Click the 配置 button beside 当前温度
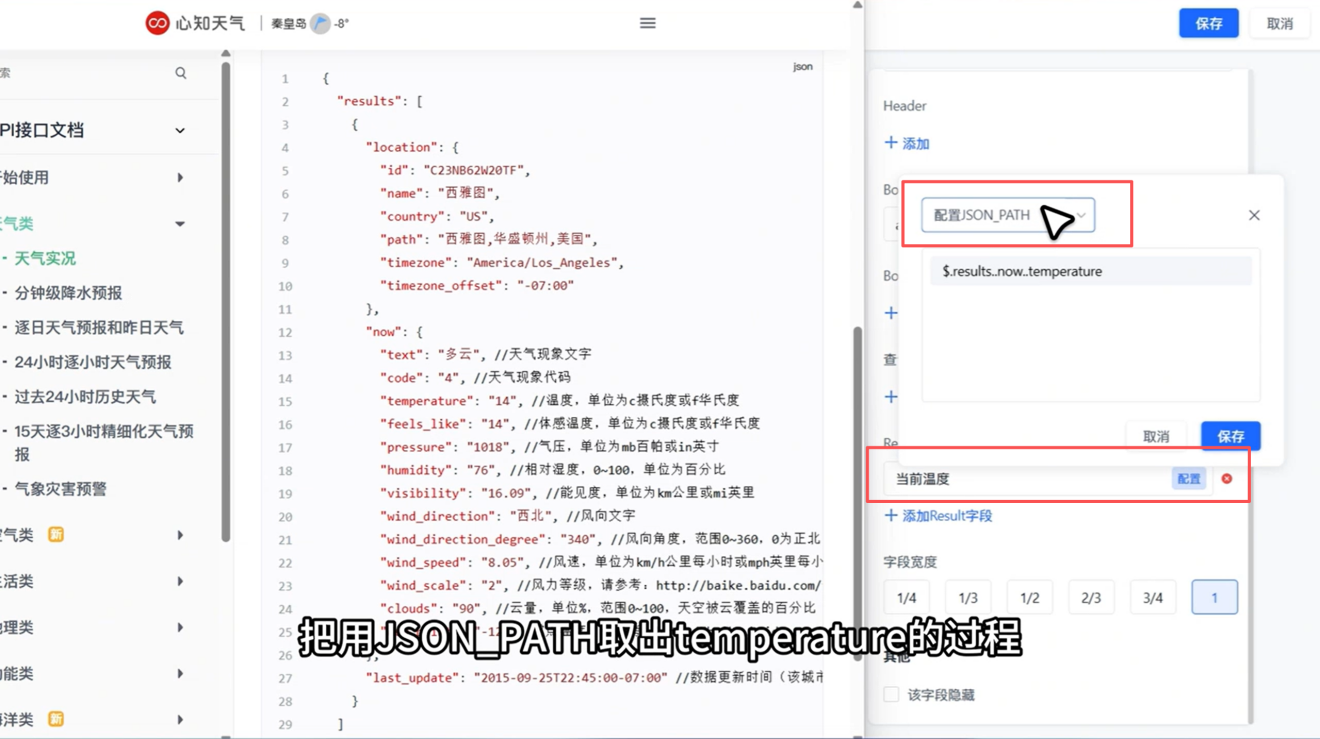This screenshot has width=1320, height=739. 1189,479
